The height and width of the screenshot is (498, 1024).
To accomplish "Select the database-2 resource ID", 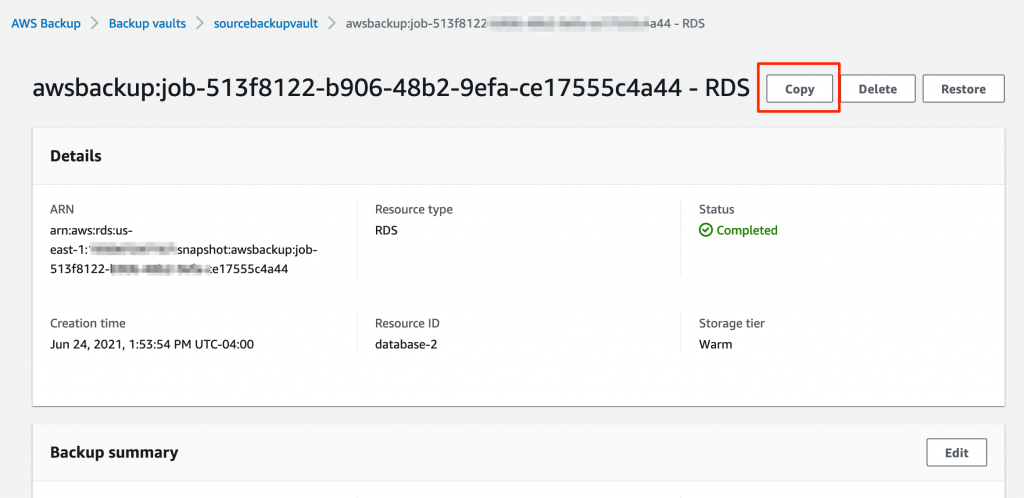I will click(x=406, y=344).
